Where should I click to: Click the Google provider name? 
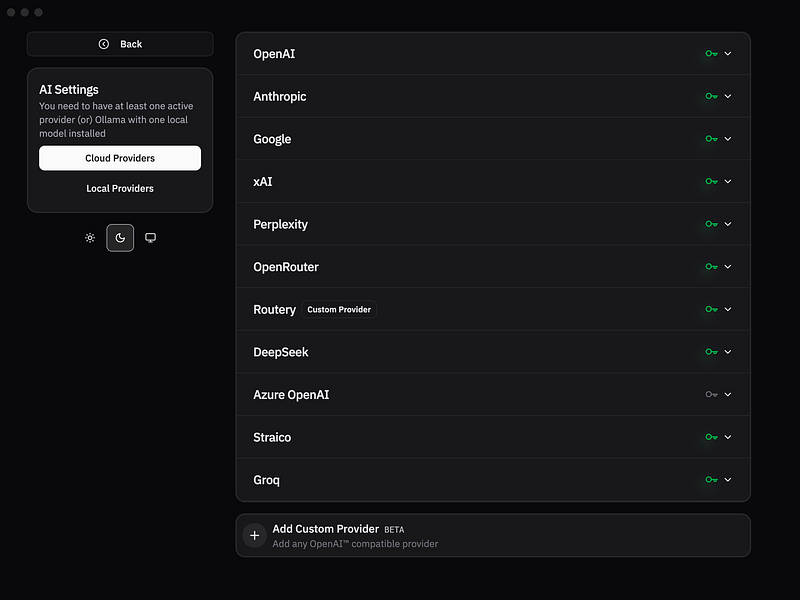[272, 139]
